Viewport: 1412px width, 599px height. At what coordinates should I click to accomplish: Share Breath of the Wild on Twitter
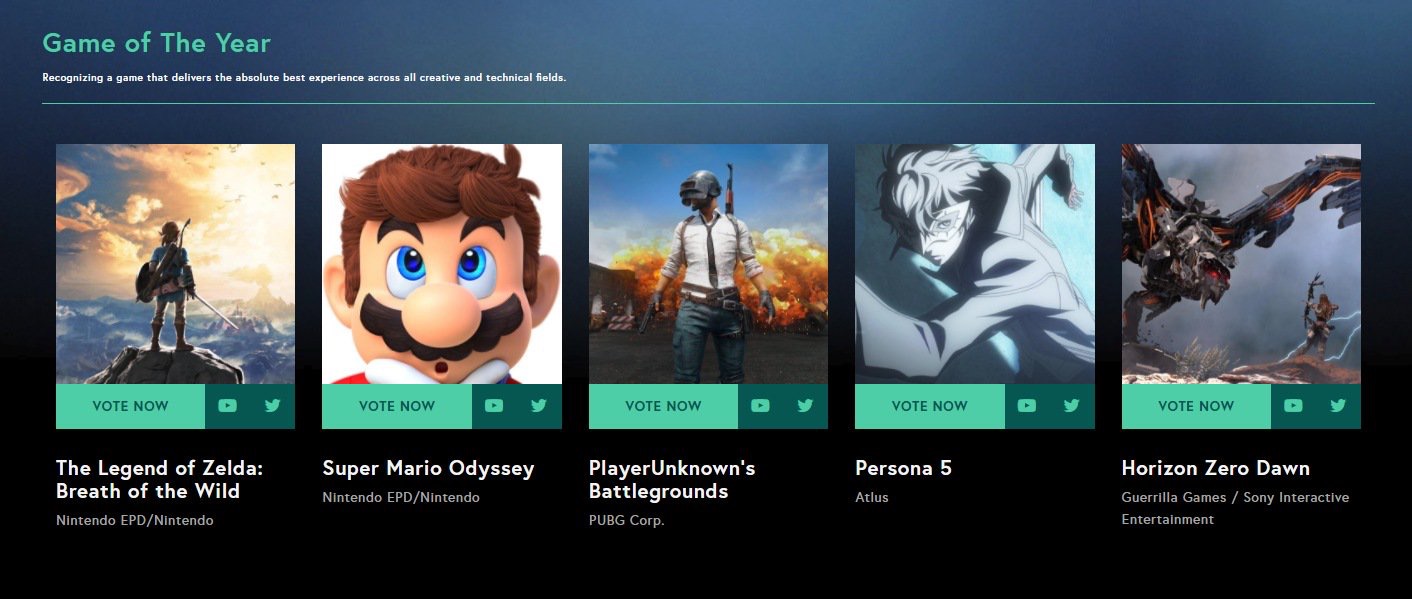[272, 406]
